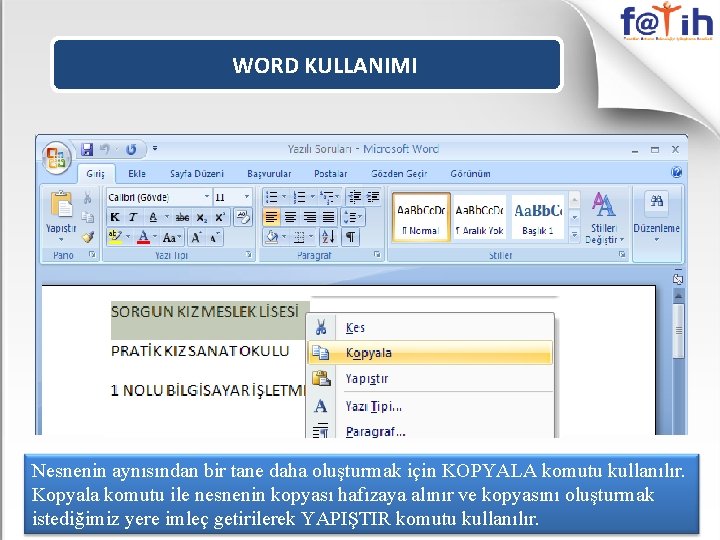This screenshot has width=720, height=540.
Task: Save document with quick access Save icon
Action: 87,149
